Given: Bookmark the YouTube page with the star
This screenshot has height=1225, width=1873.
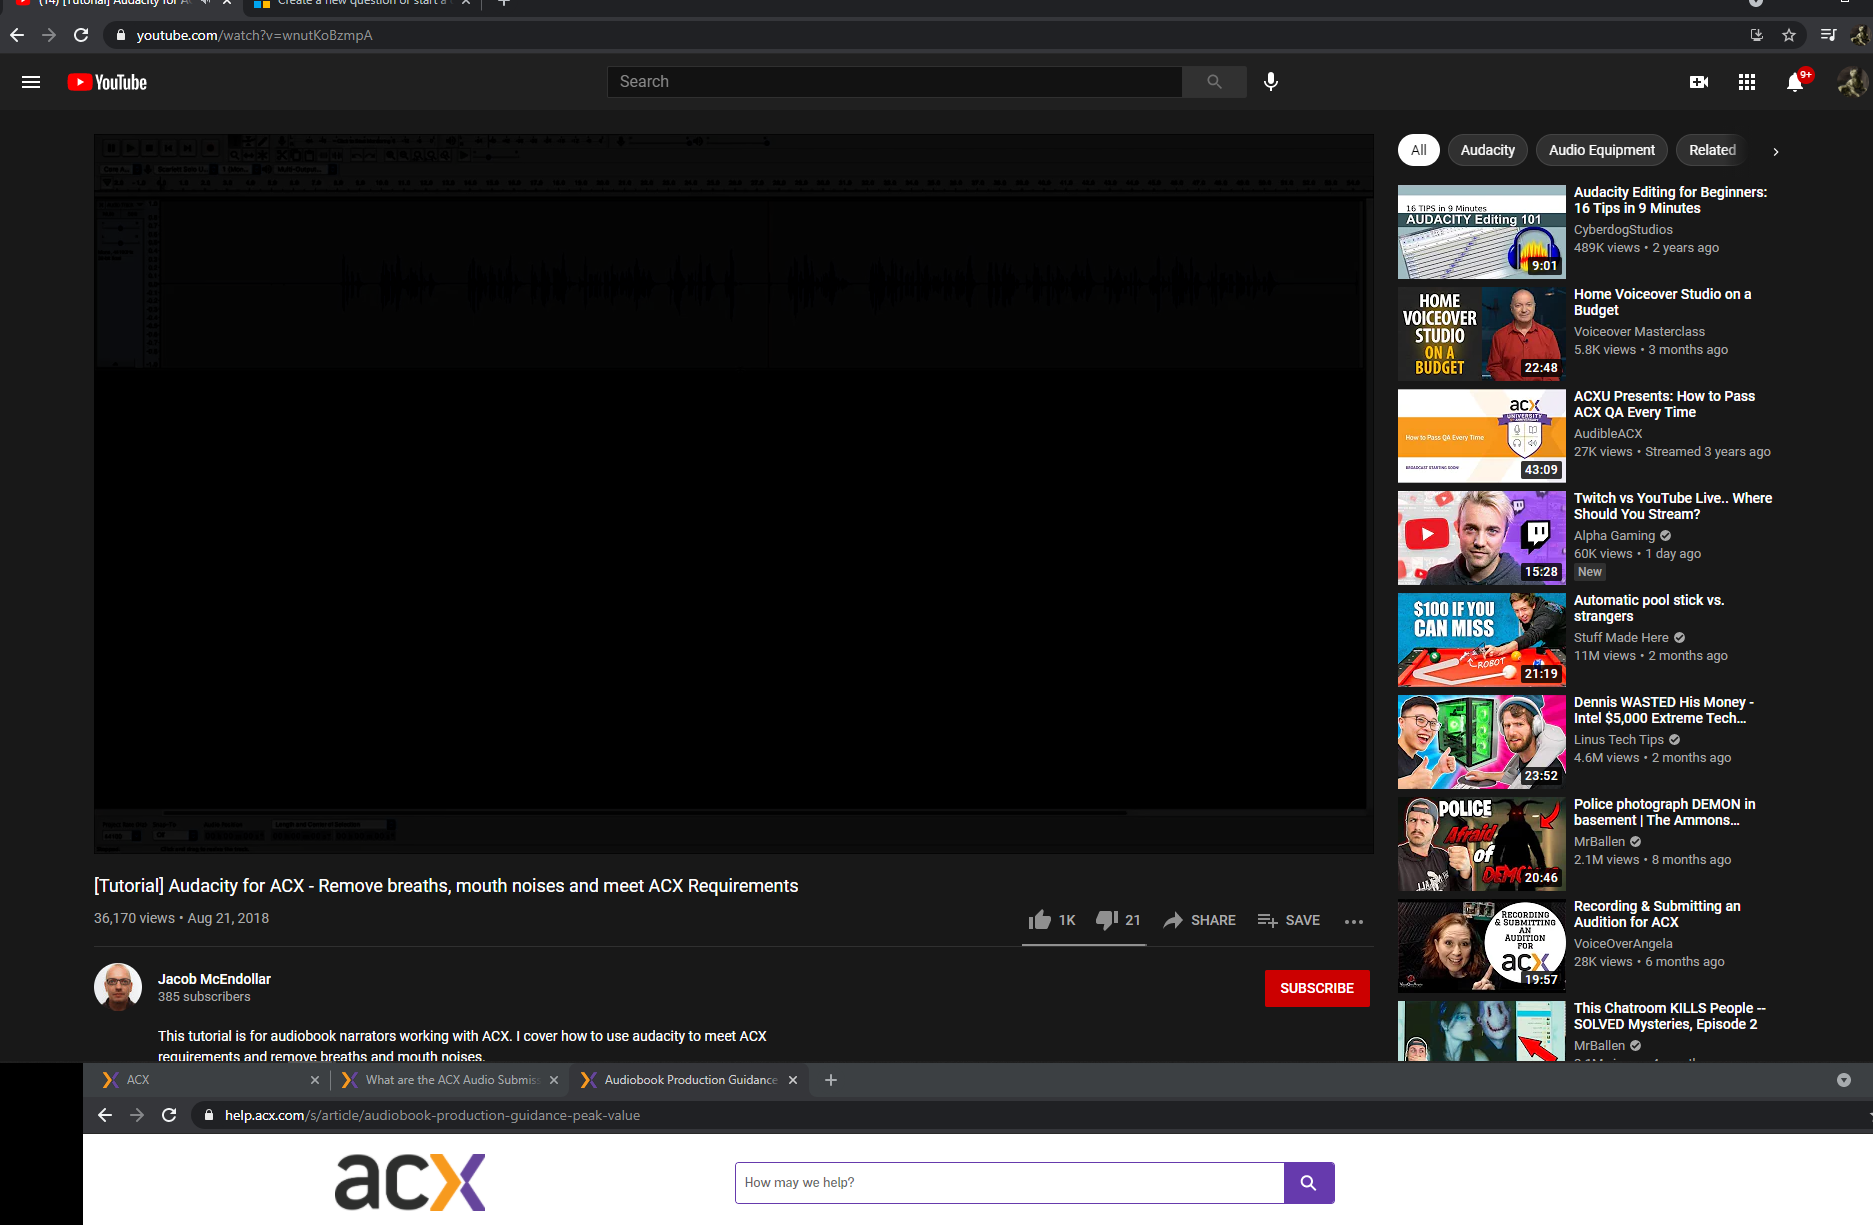Looking at the screenshot, I should (x=1789, y=35).
